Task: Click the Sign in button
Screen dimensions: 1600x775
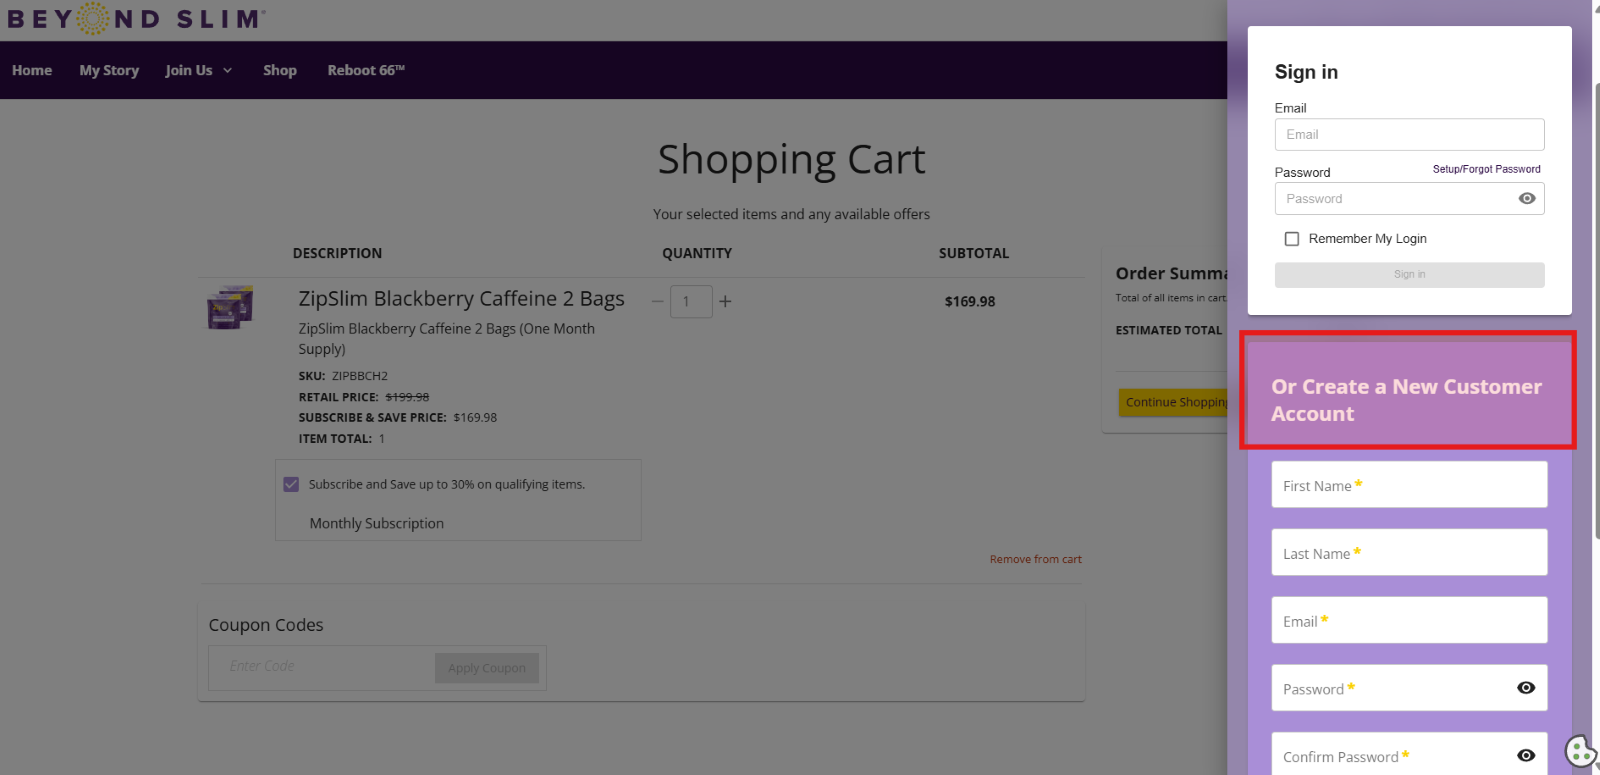Action: pyautogui.click(x=1409, y=275)
